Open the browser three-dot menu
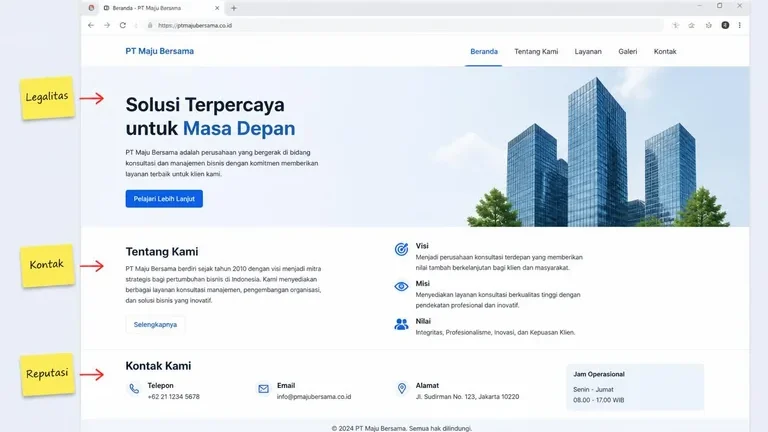The height and width of the screenshot is (432, 768). tap(740, 25)
